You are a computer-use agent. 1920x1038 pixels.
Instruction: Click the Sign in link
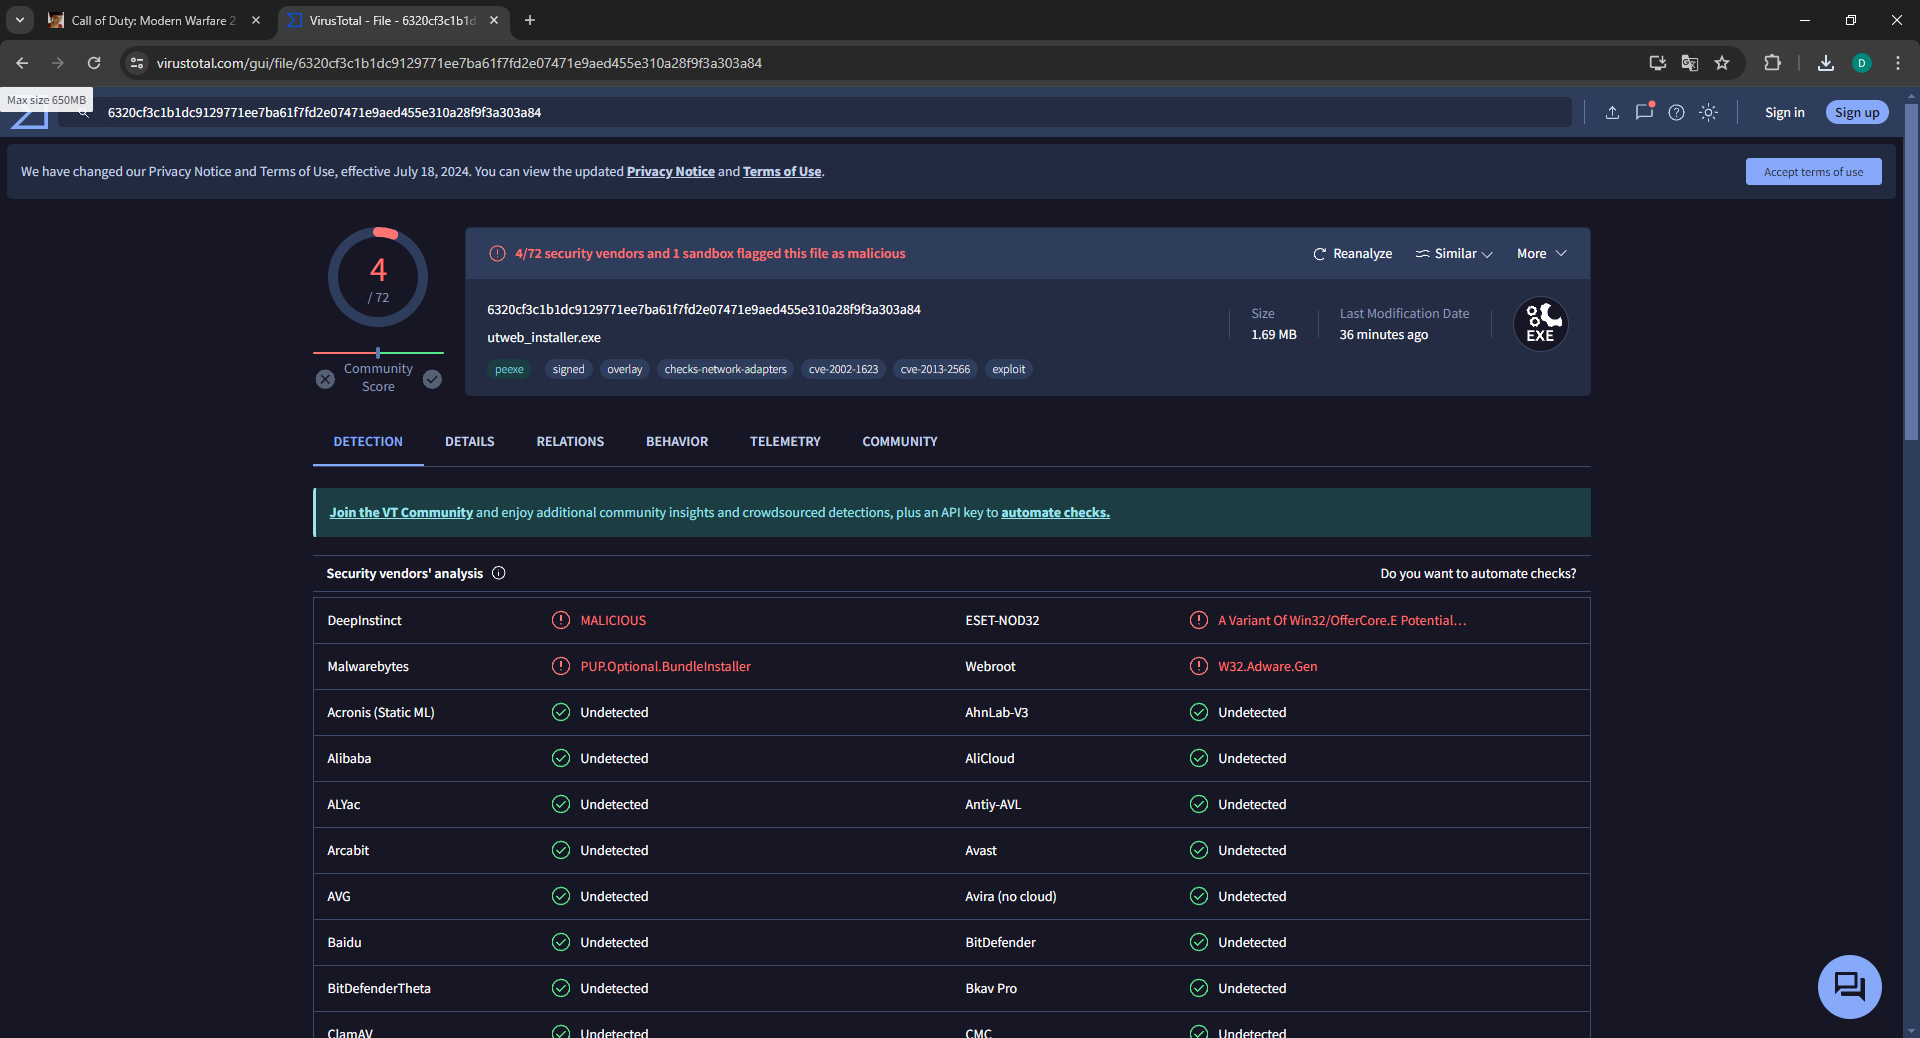(x=1785, y=113)
